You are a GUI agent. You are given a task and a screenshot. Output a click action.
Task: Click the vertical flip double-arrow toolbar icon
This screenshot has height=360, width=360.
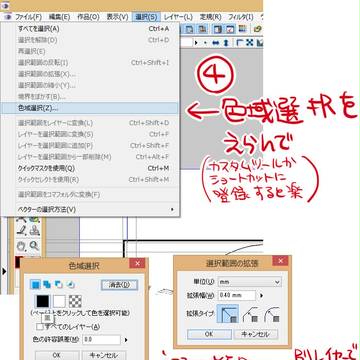click(226, 43)
